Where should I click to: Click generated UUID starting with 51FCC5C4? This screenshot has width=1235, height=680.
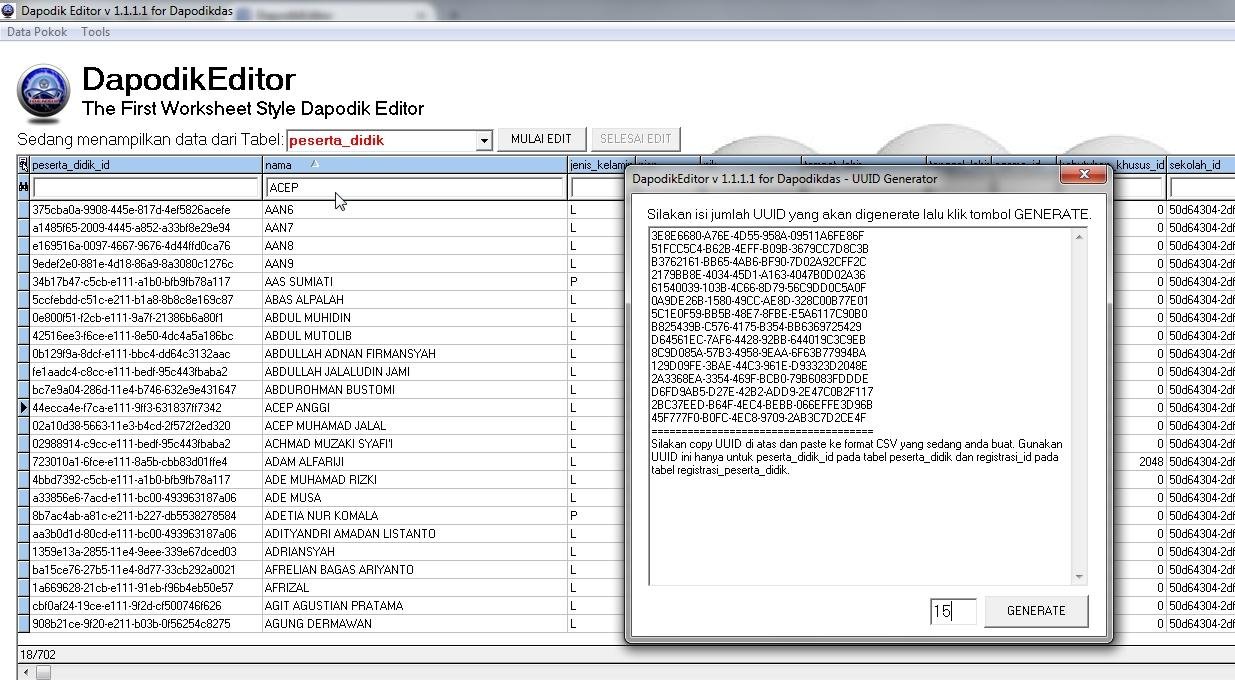(x=760, y=249)
